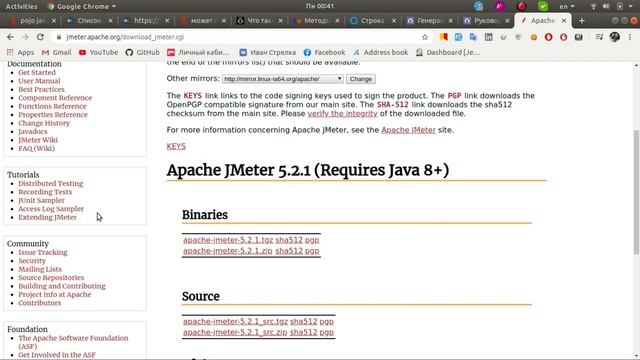Open the Mailing Lists community link
The image size is (640, 360).
coord(40,269)
